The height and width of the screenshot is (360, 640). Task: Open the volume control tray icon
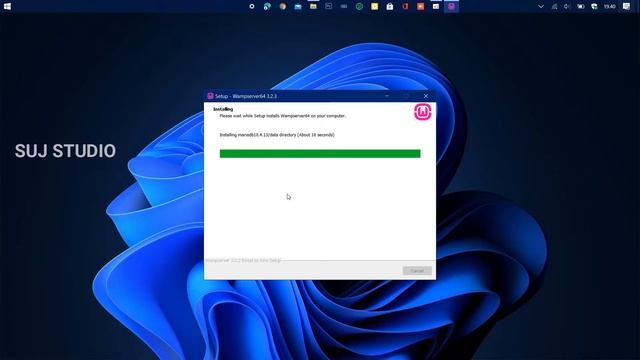point(567,6)
